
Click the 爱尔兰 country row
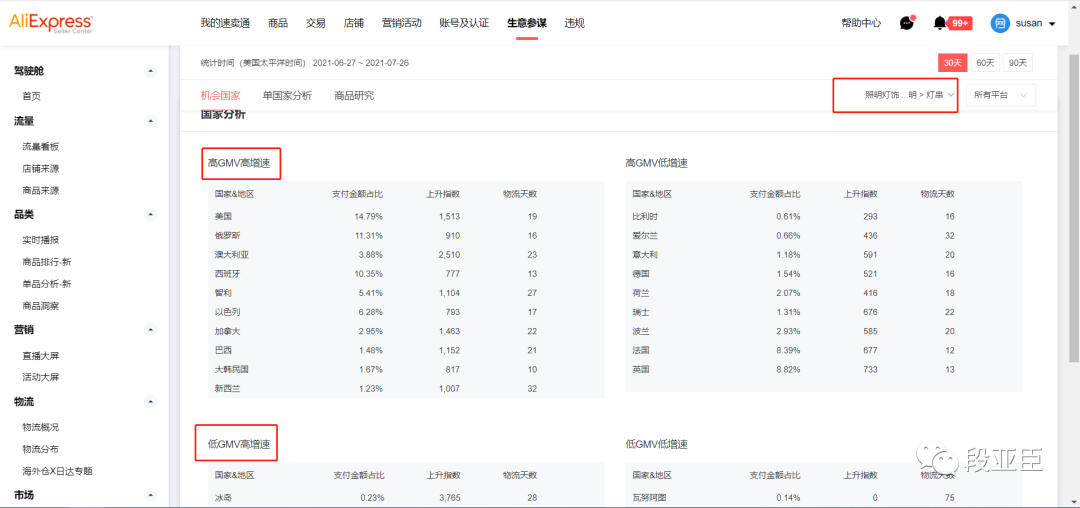pyautogui.click(x=824, y=235)
